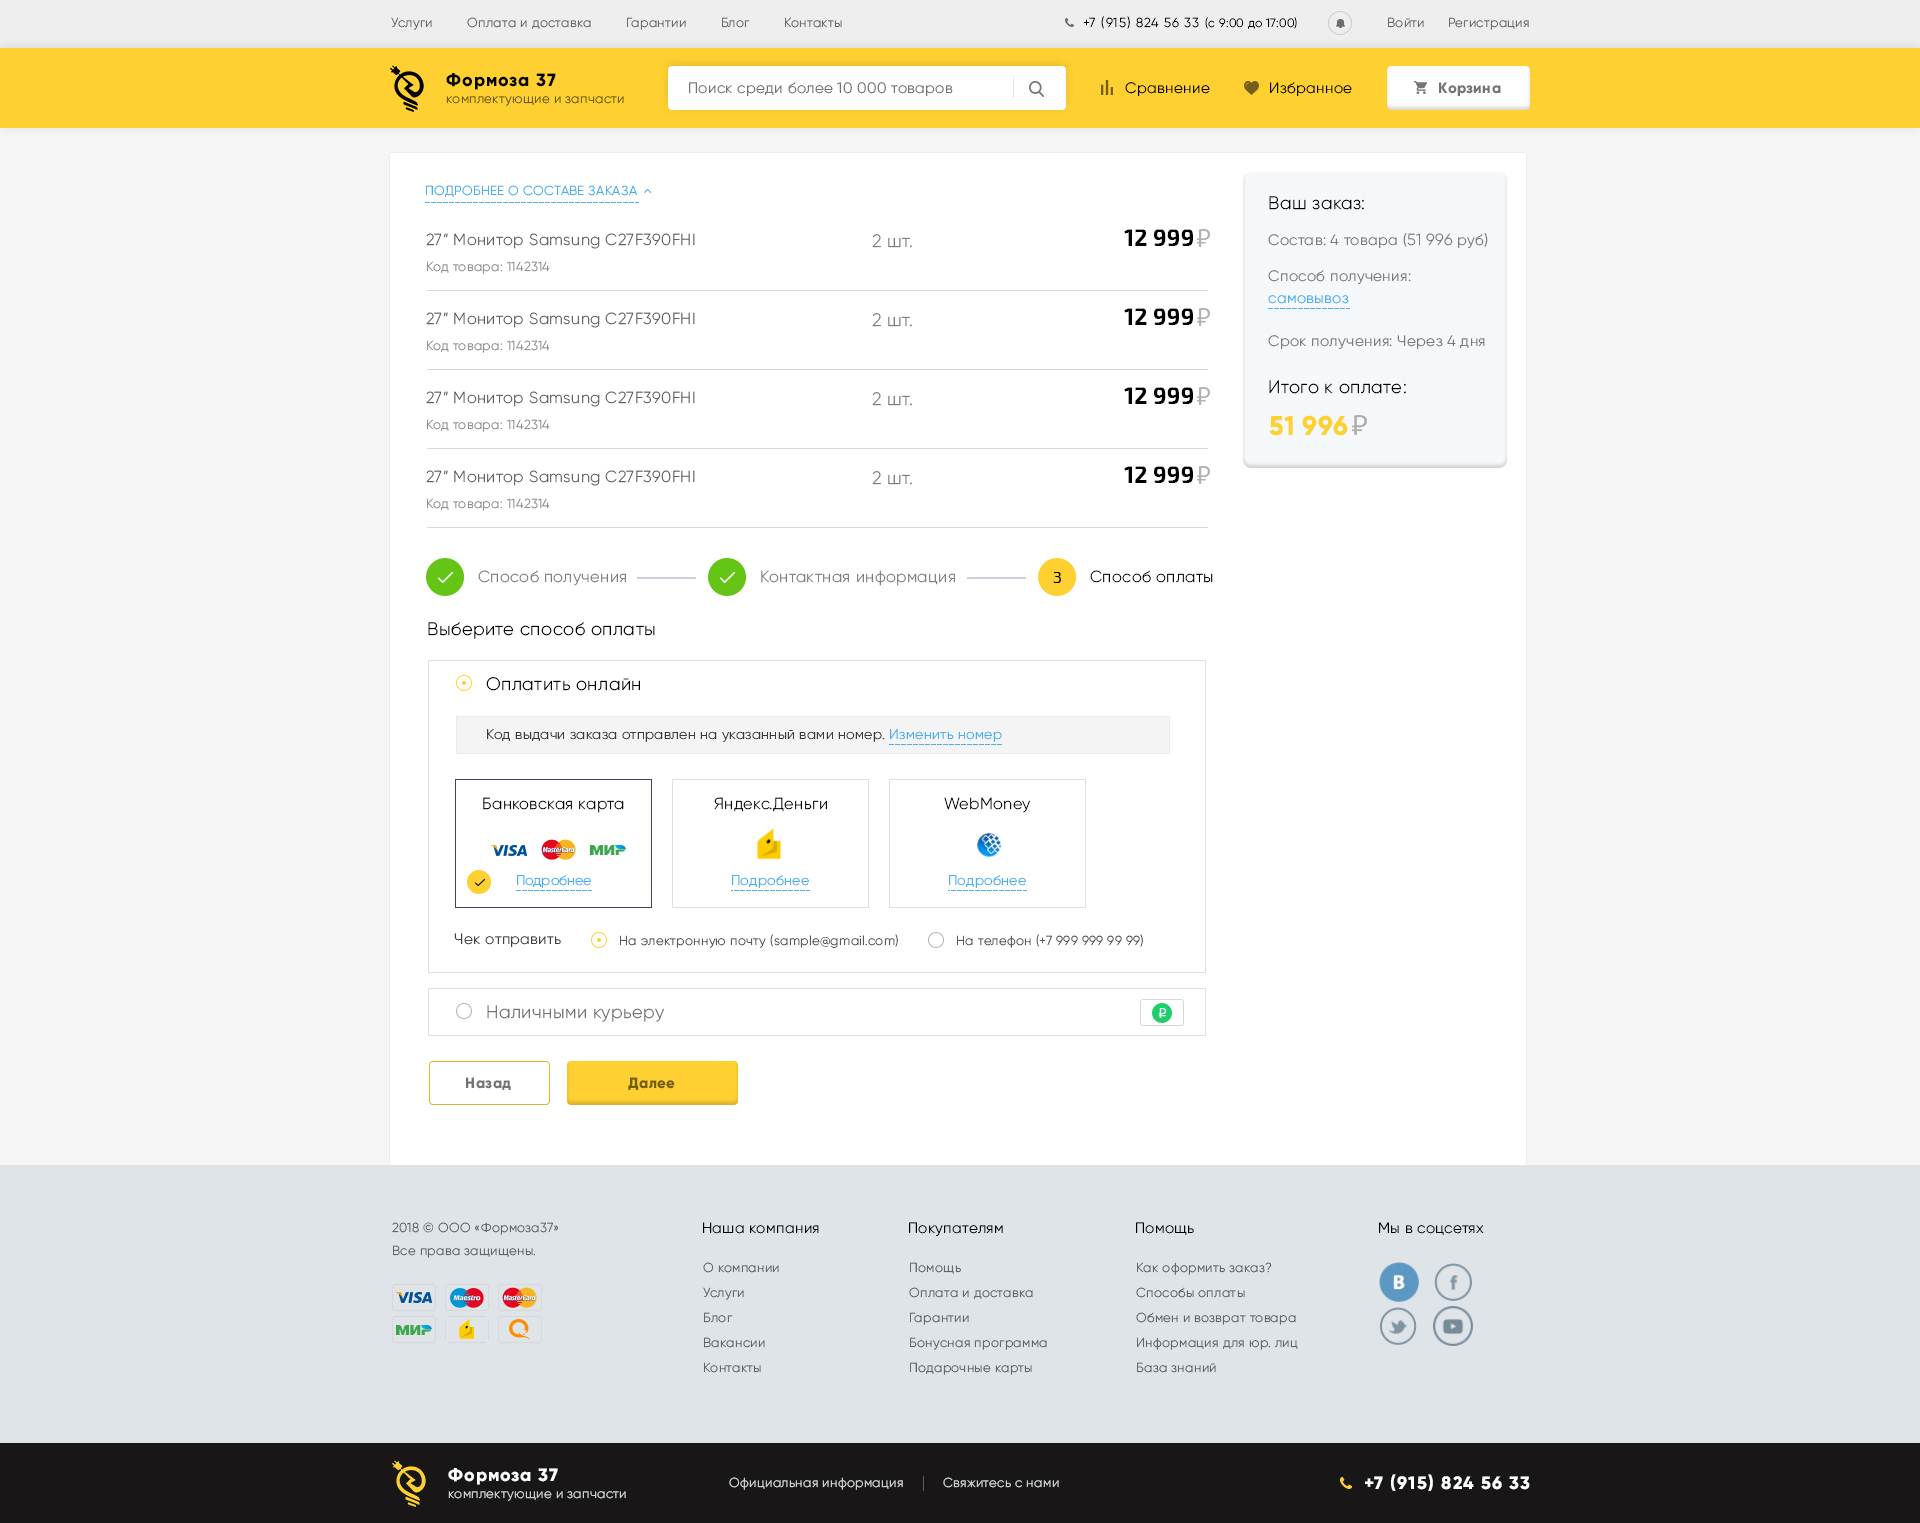Choose the WebMoney payment option

pos(987,843)
